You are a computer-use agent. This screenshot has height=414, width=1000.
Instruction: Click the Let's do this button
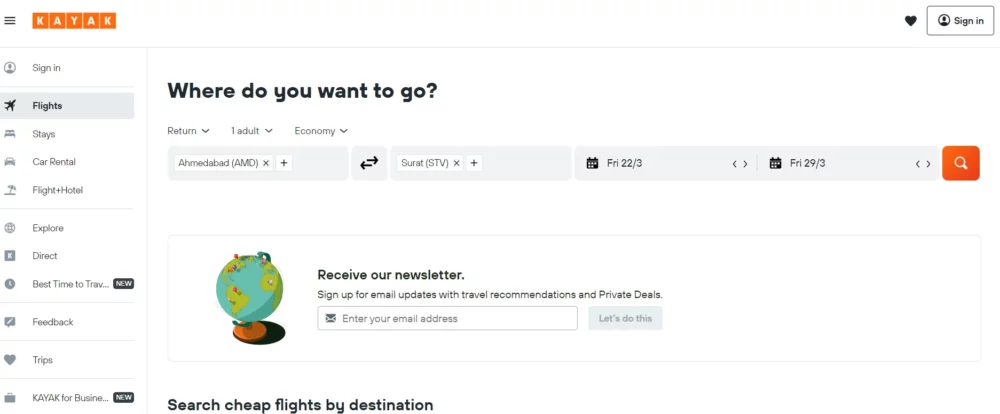tap(625, 318)
